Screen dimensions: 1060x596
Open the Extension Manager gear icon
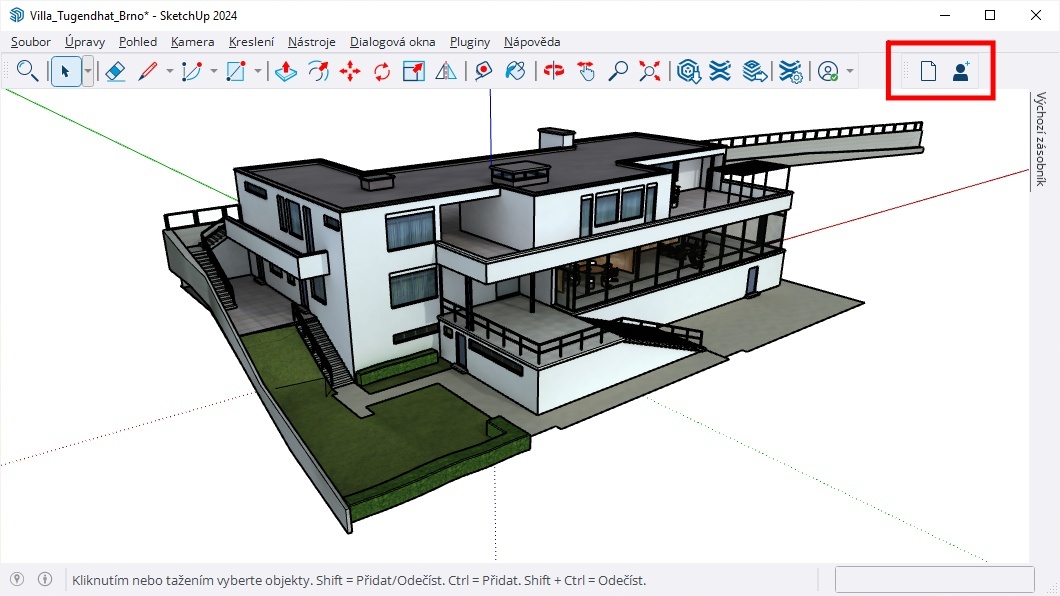point(790,71)
